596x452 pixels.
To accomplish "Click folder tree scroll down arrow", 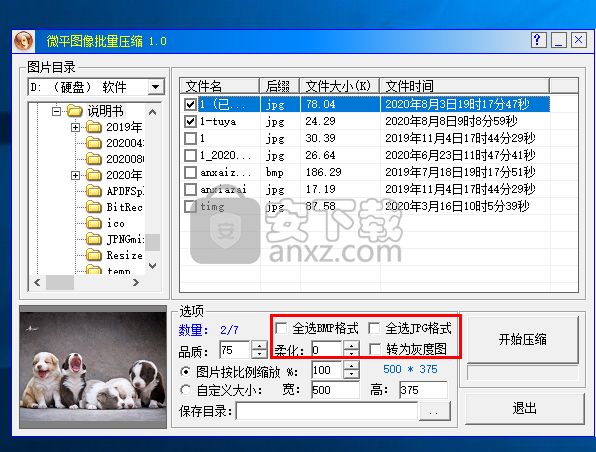I will pyautogui.click(x=153, y=266).
